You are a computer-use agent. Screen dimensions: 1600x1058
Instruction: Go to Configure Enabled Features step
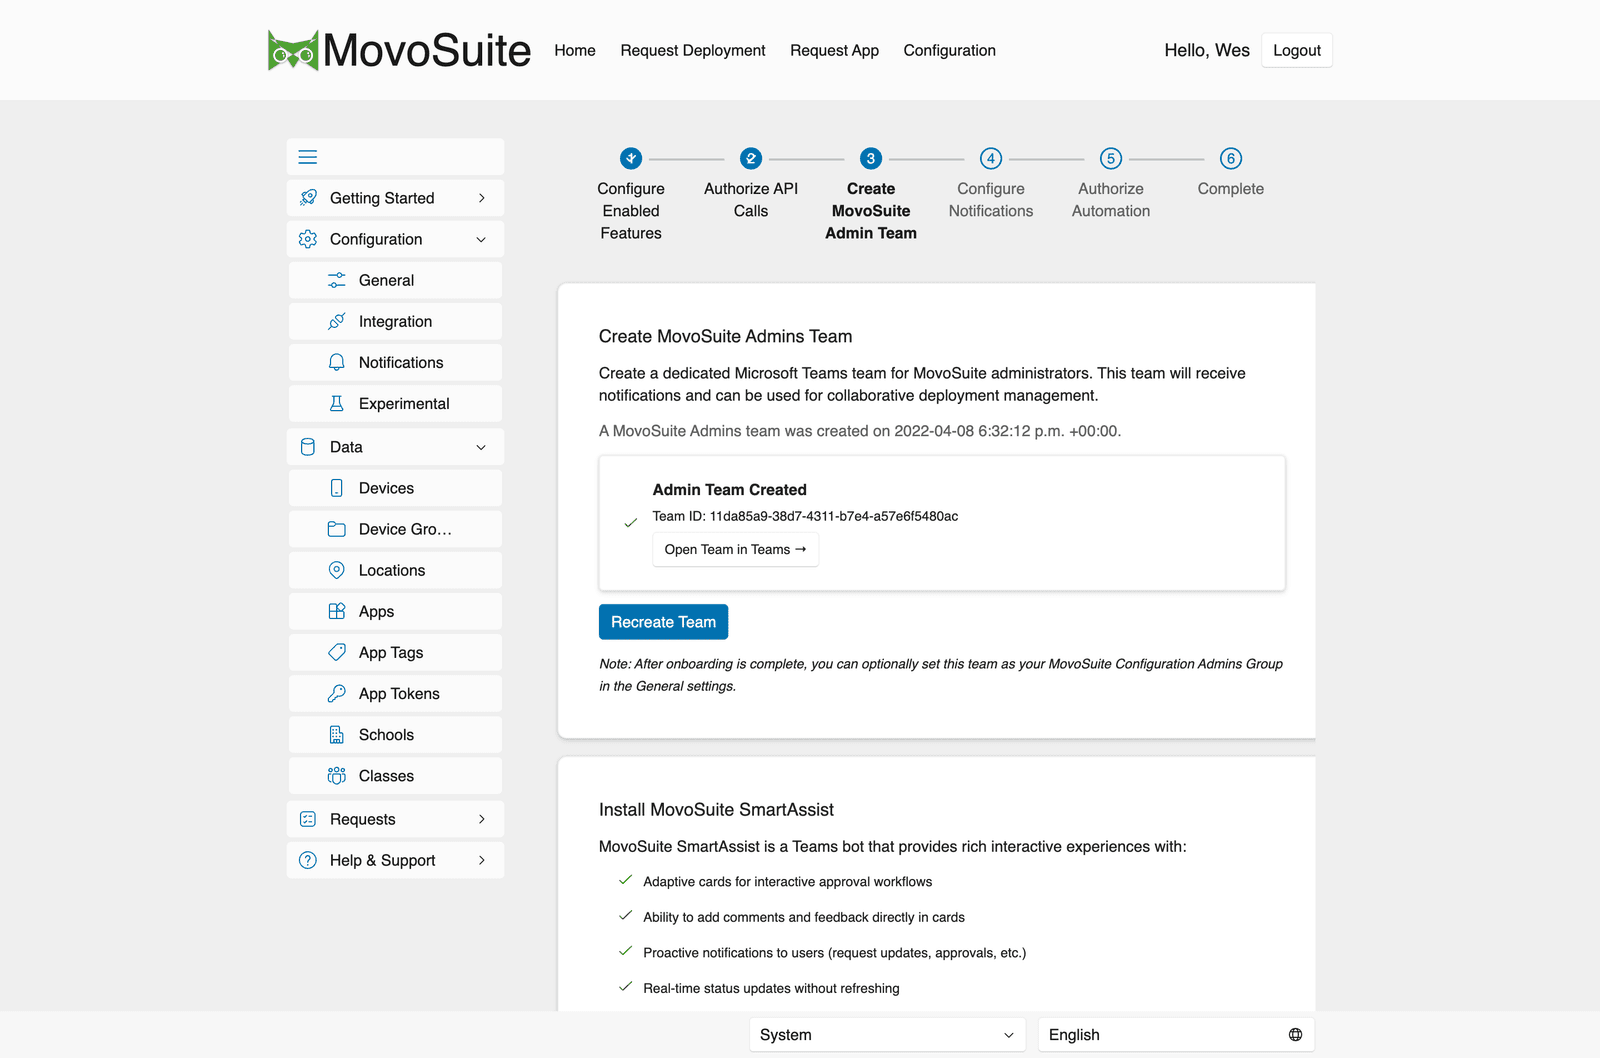click(631, 211)
